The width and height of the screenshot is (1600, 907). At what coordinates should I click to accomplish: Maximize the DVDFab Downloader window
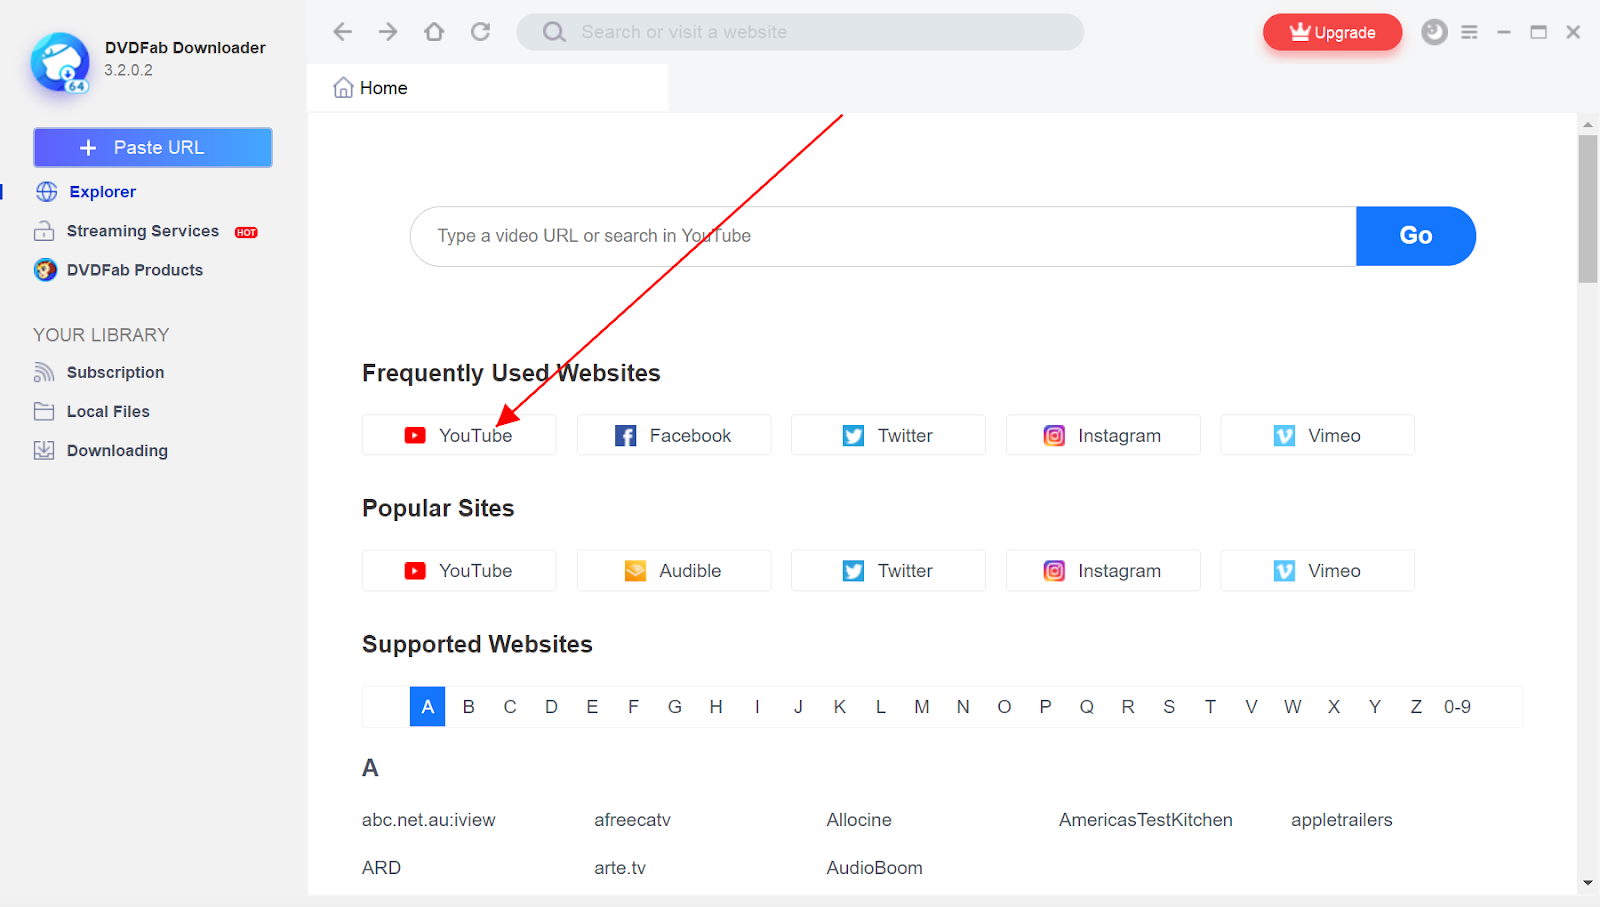[1538, 32]
